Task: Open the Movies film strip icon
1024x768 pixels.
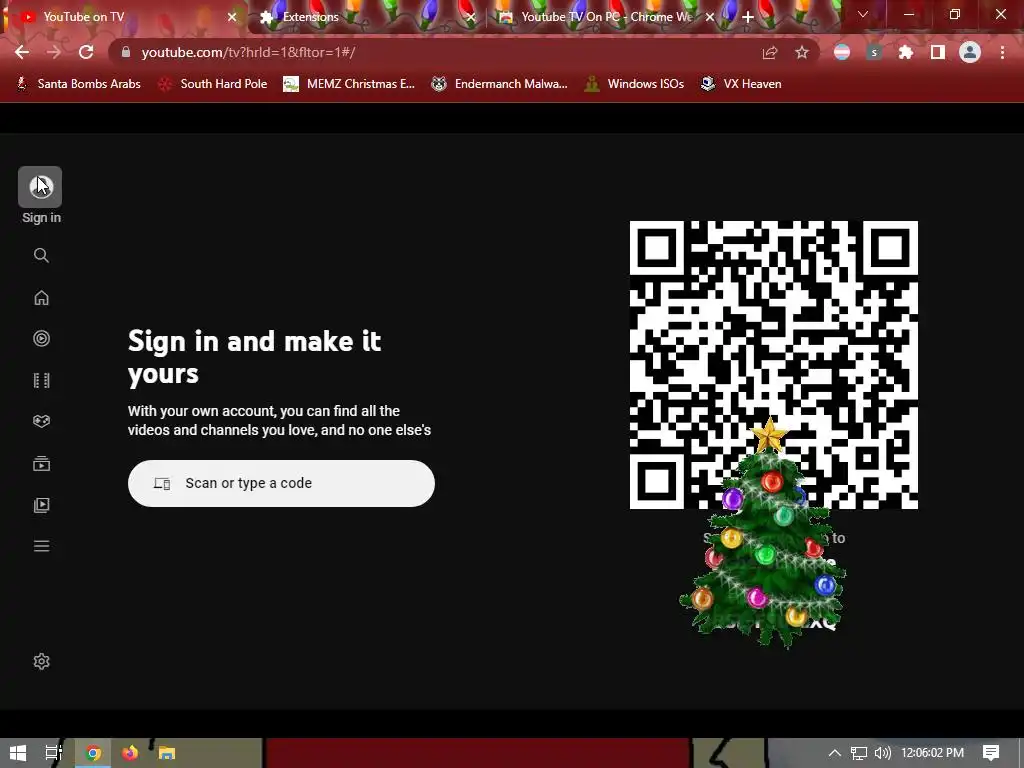Action: pyautogui.click(x=41, y=380)
